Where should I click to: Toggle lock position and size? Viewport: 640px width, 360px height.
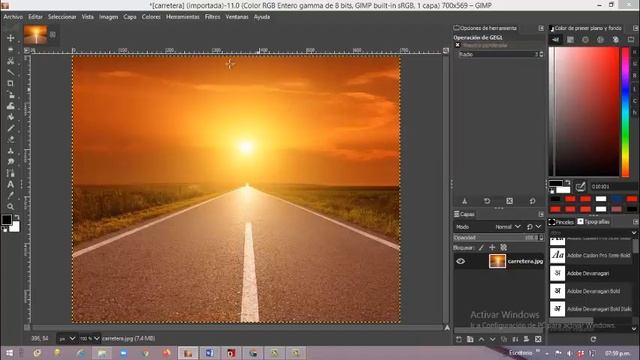point(492,248)
